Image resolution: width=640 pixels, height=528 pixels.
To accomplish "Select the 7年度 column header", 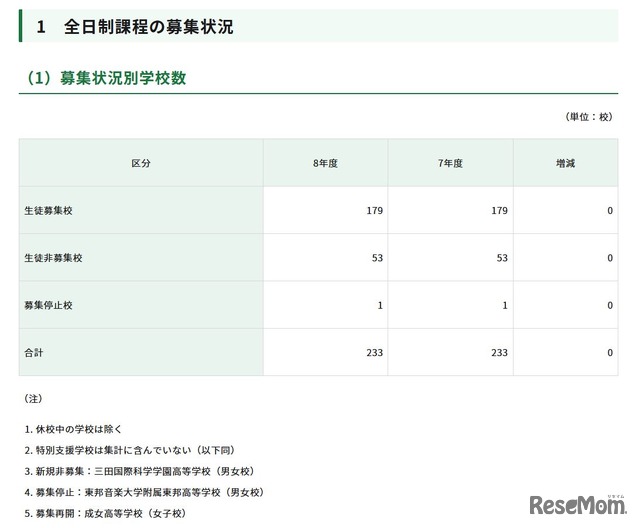I will pos(450,163).
